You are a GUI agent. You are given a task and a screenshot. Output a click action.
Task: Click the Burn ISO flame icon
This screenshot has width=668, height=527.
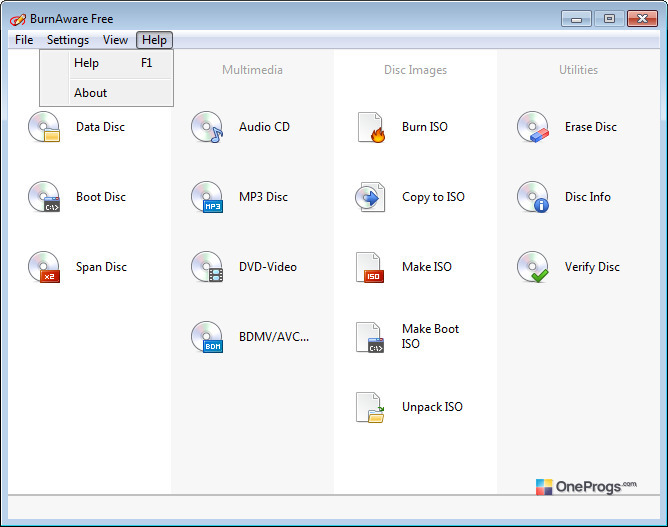pyautogui.click(x=371, y=127)
